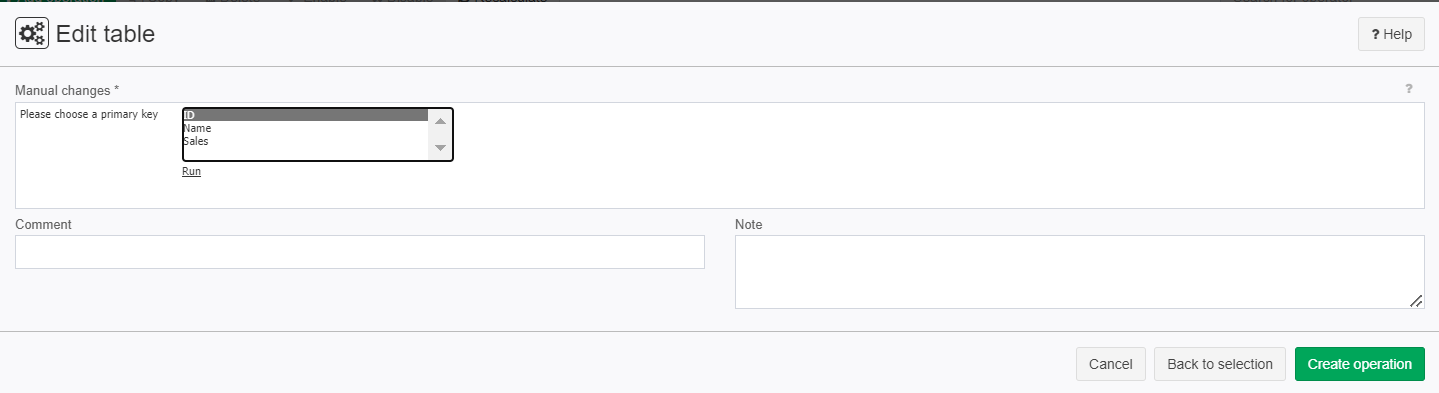The image size is (1439, 393).
Task: Click the up arrow of the primary key list
Action: 440,121
